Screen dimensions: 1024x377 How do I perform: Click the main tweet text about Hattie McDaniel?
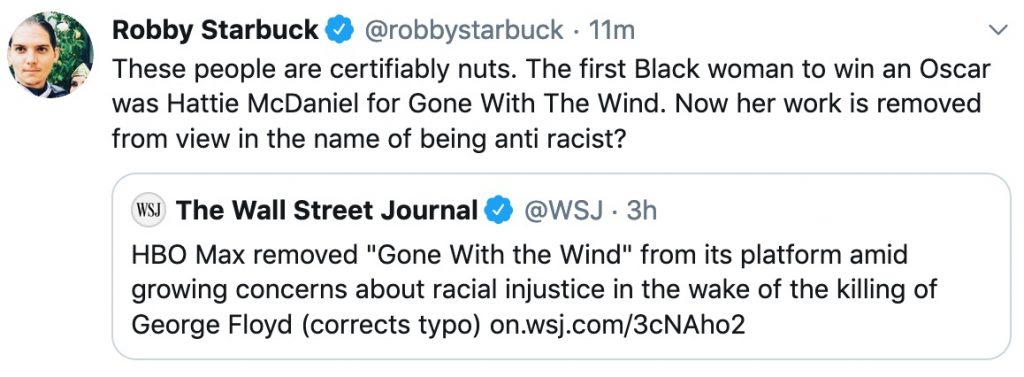point(551,104)
